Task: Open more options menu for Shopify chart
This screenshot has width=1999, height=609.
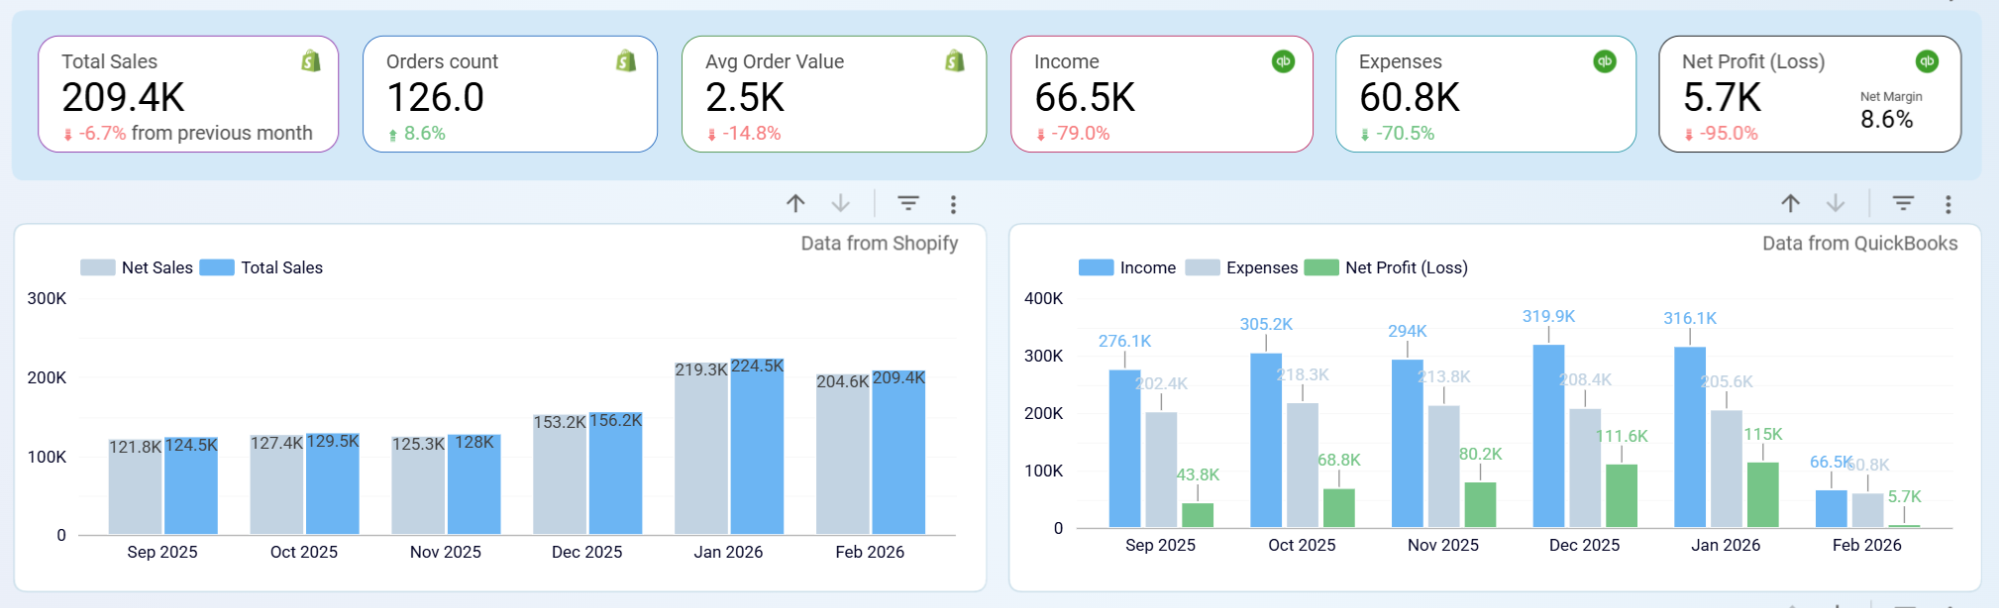Action: coord(953,204)
